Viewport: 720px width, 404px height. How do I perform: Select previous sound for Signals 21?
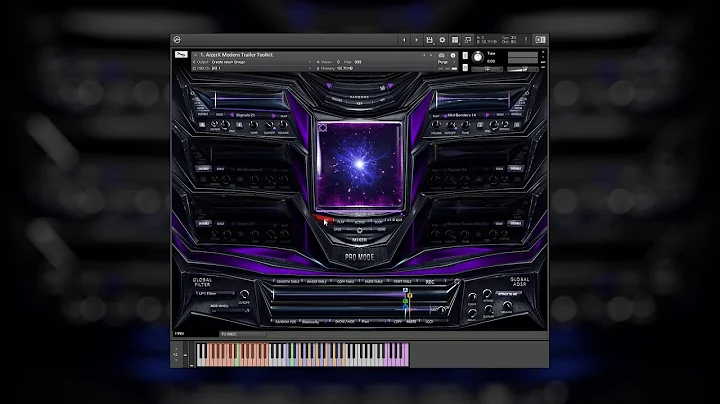point(232,115)
